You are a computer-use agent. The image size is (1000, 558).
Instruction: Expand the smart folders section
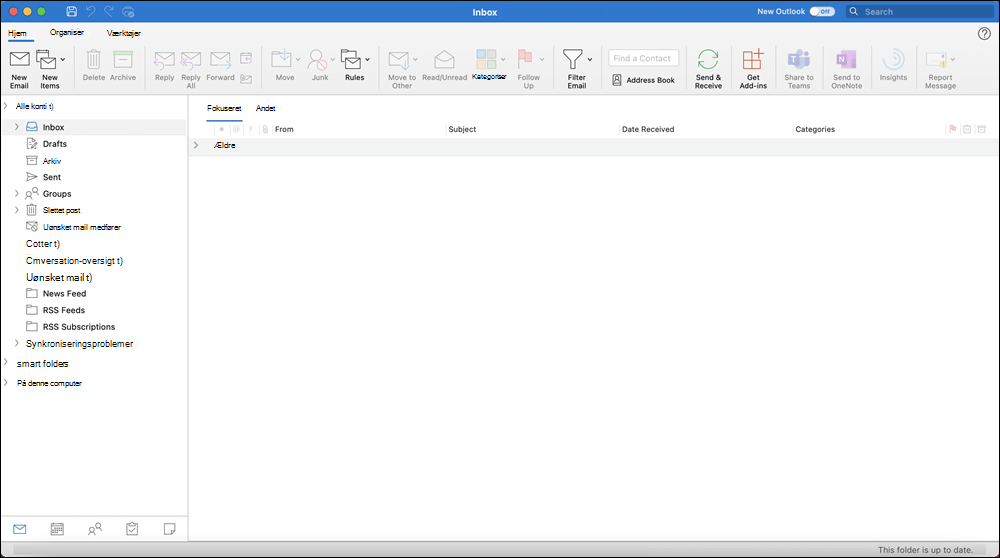[x=6, y=363]
